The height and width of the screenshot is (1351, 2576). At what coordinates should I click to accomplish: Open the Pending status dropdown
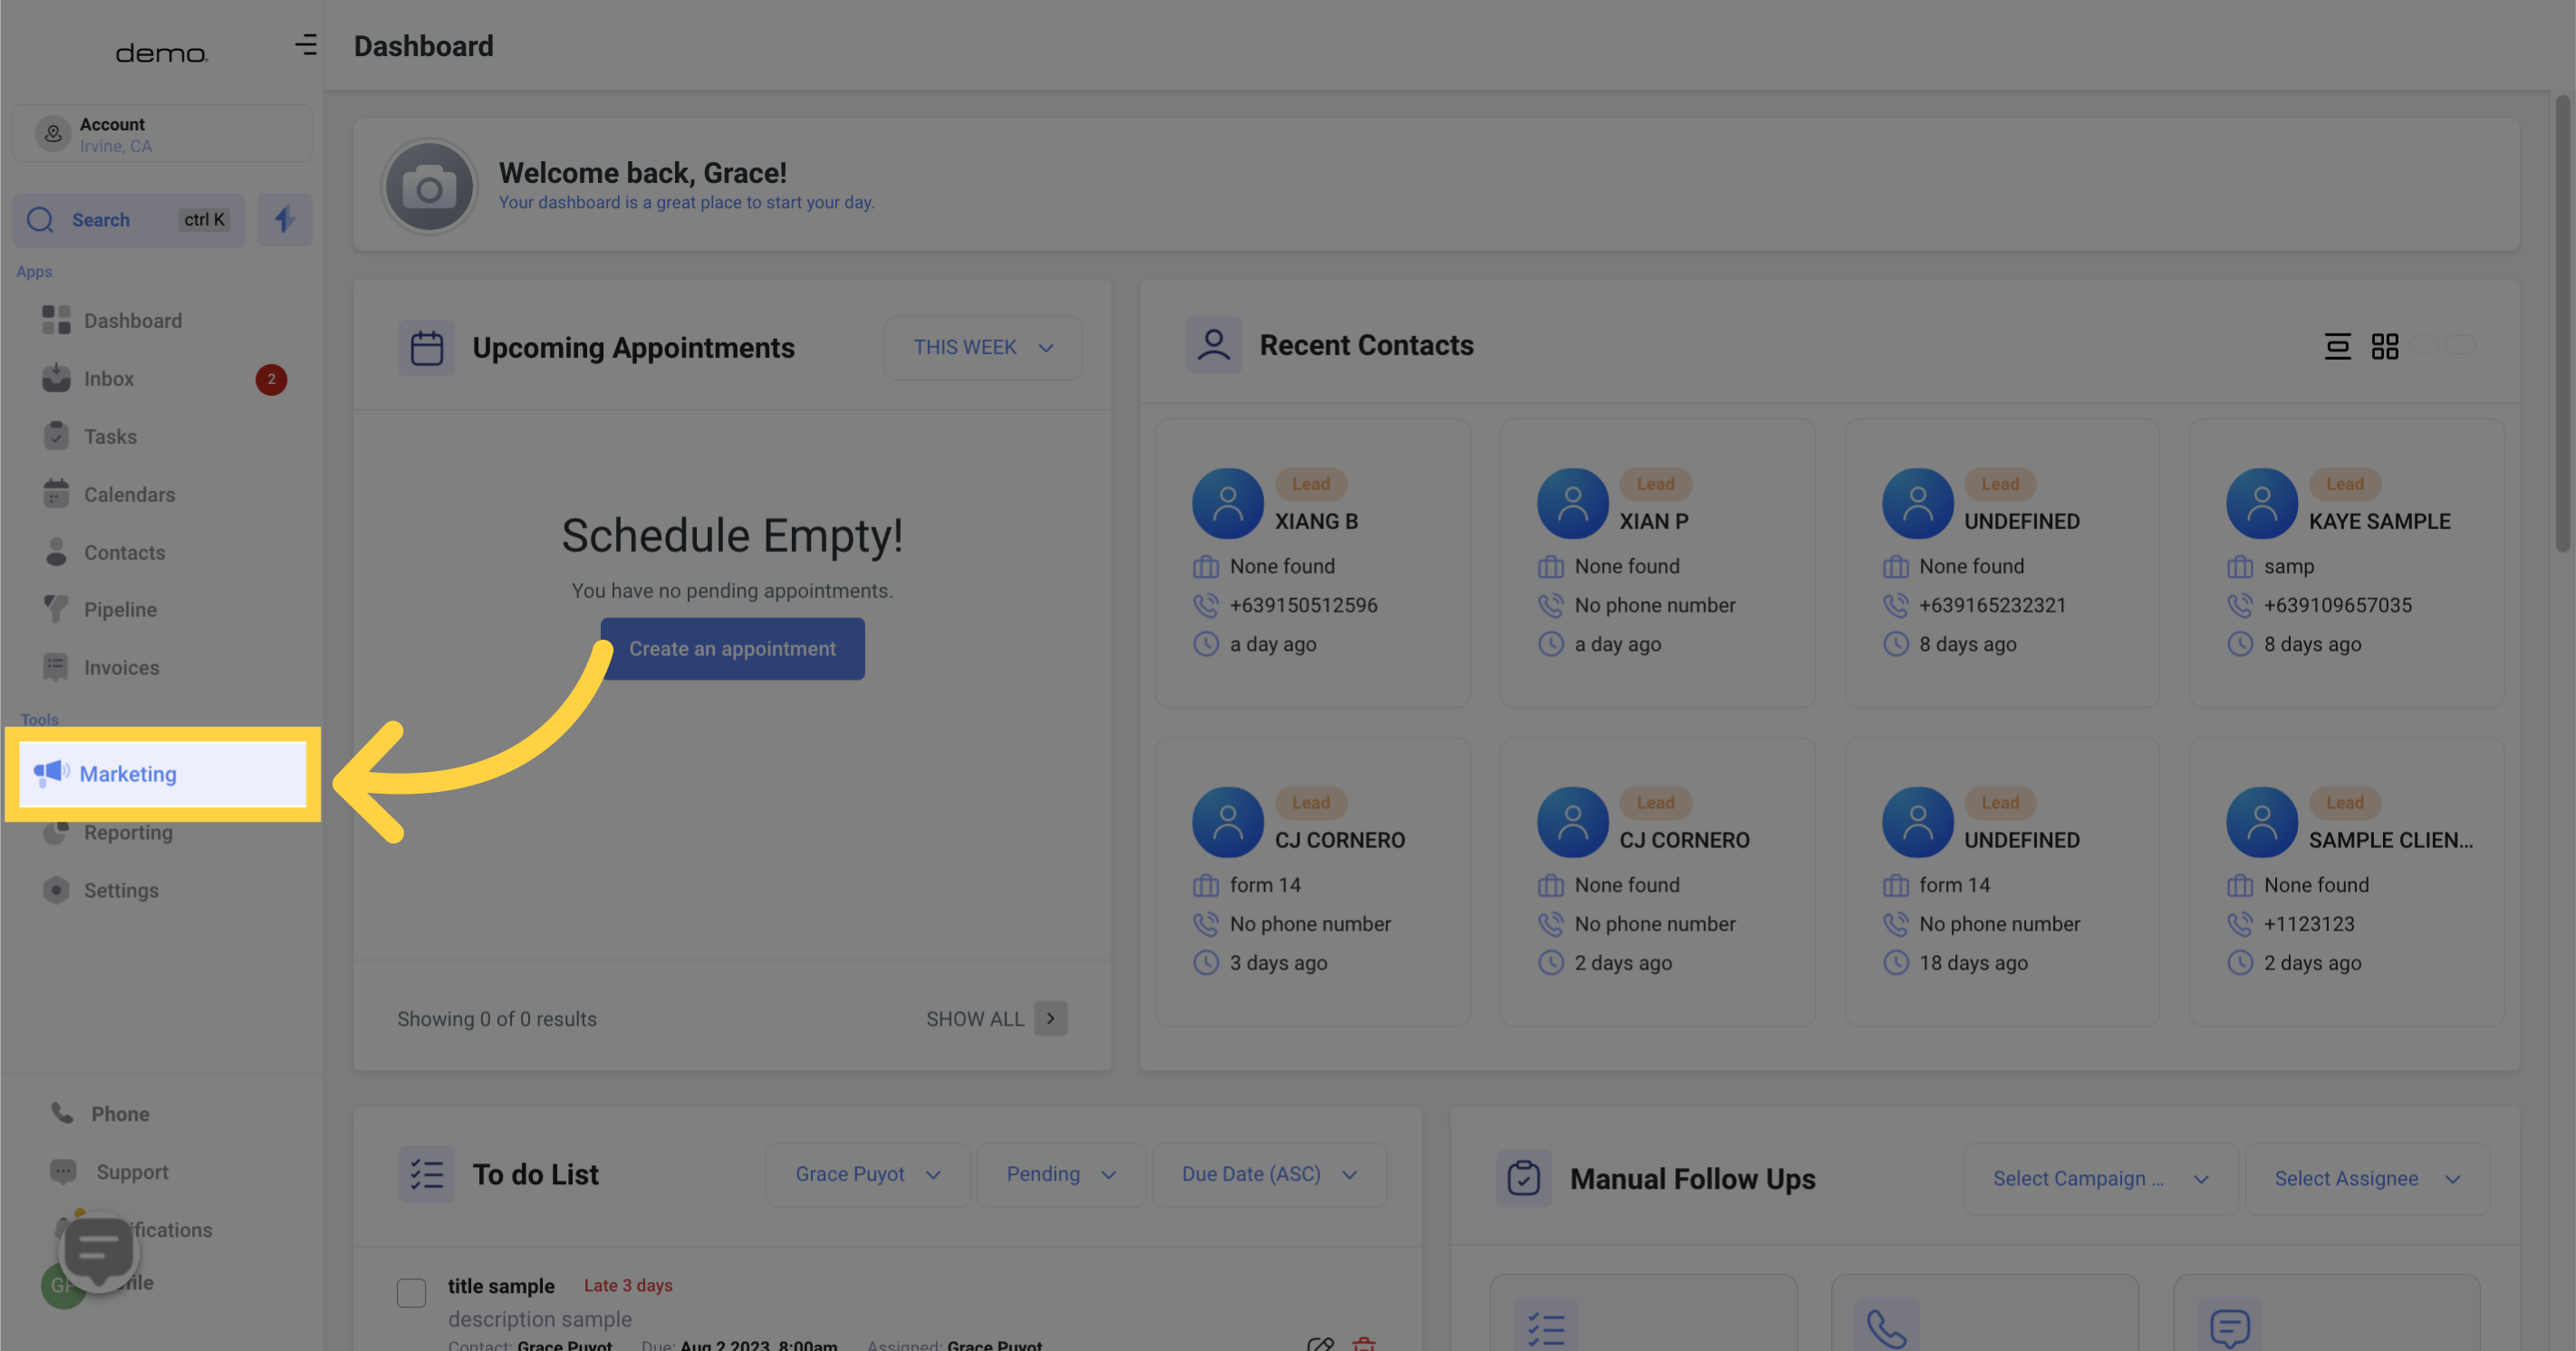pyautogui.click(x=1061, y=1174)
